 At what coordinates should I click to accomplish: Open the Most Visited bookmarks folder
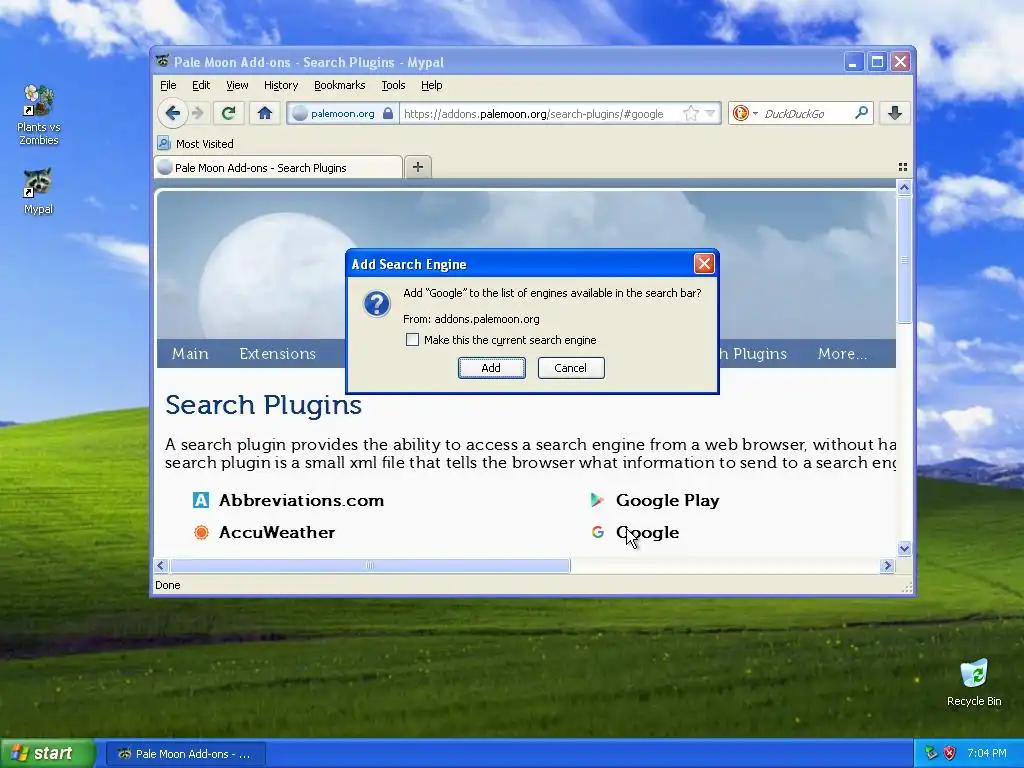pyautogui.click(x=195, y=144)
